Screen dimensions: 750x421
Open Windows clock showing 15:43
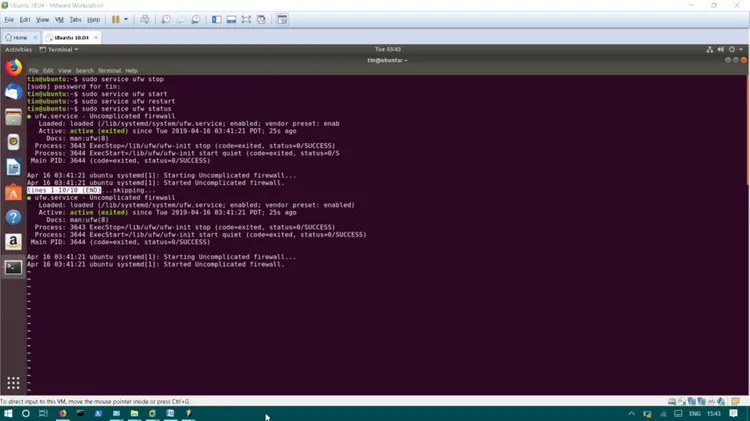tap(714, 413)
